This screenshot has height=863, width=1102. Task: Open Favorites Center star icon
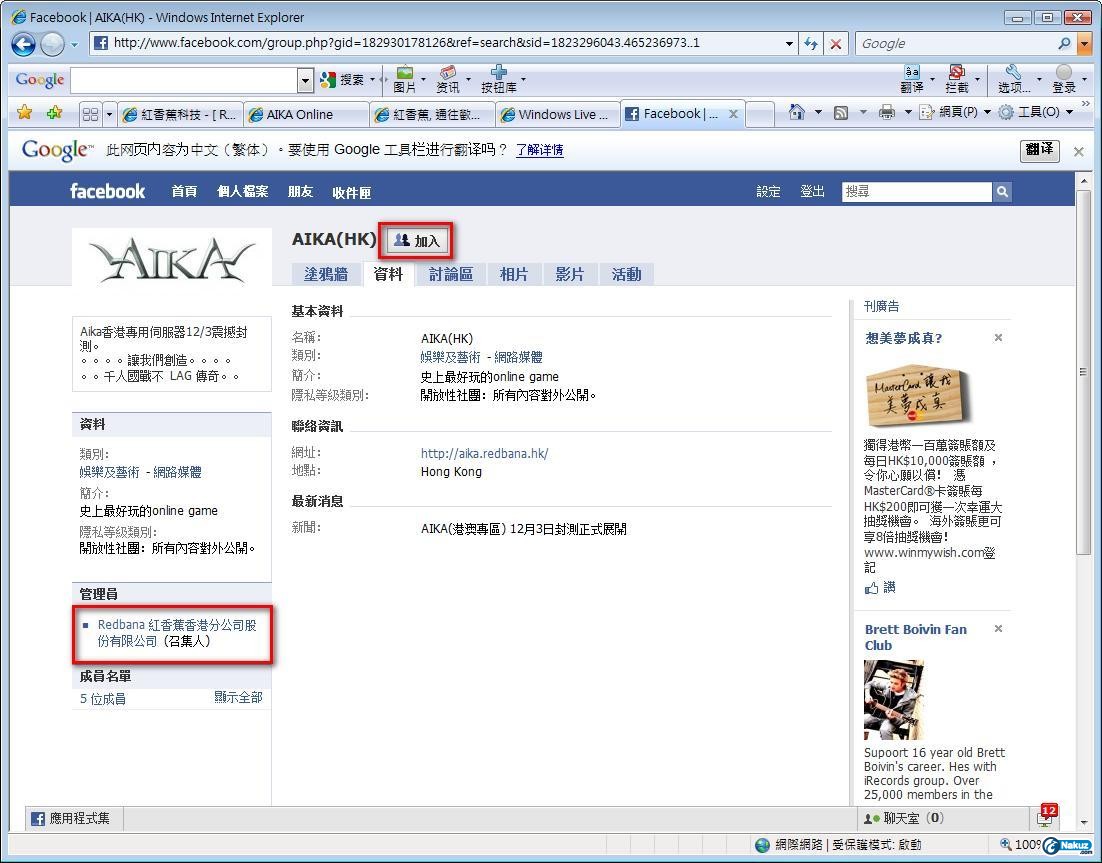tap(25, 113)
